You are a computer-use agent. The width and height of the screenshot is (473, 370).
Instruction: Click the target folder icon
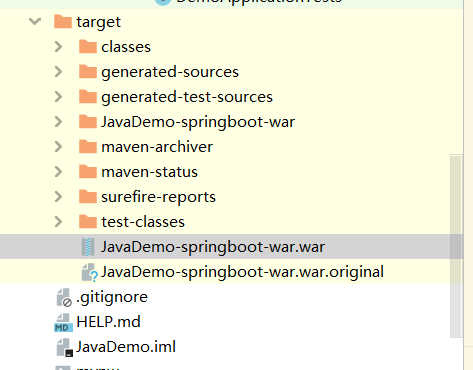click(63, 21)
